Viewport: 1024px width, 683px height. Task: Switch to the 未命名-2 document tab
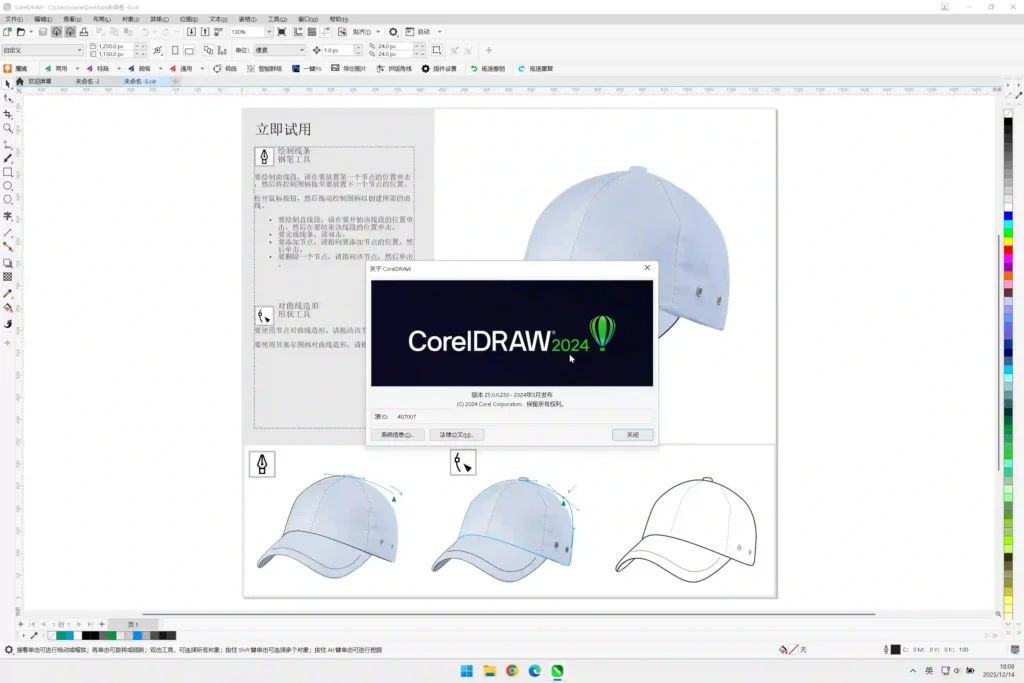[87, 82]
